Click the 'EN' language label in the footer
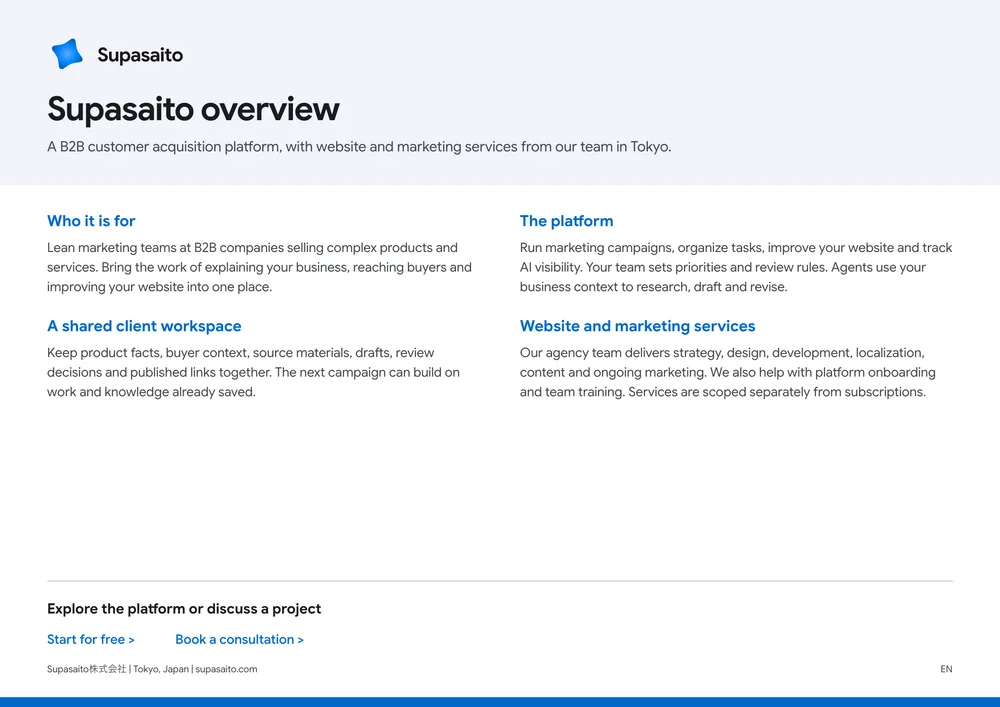Screen dimensions: 1000x707 click(946, 669)
